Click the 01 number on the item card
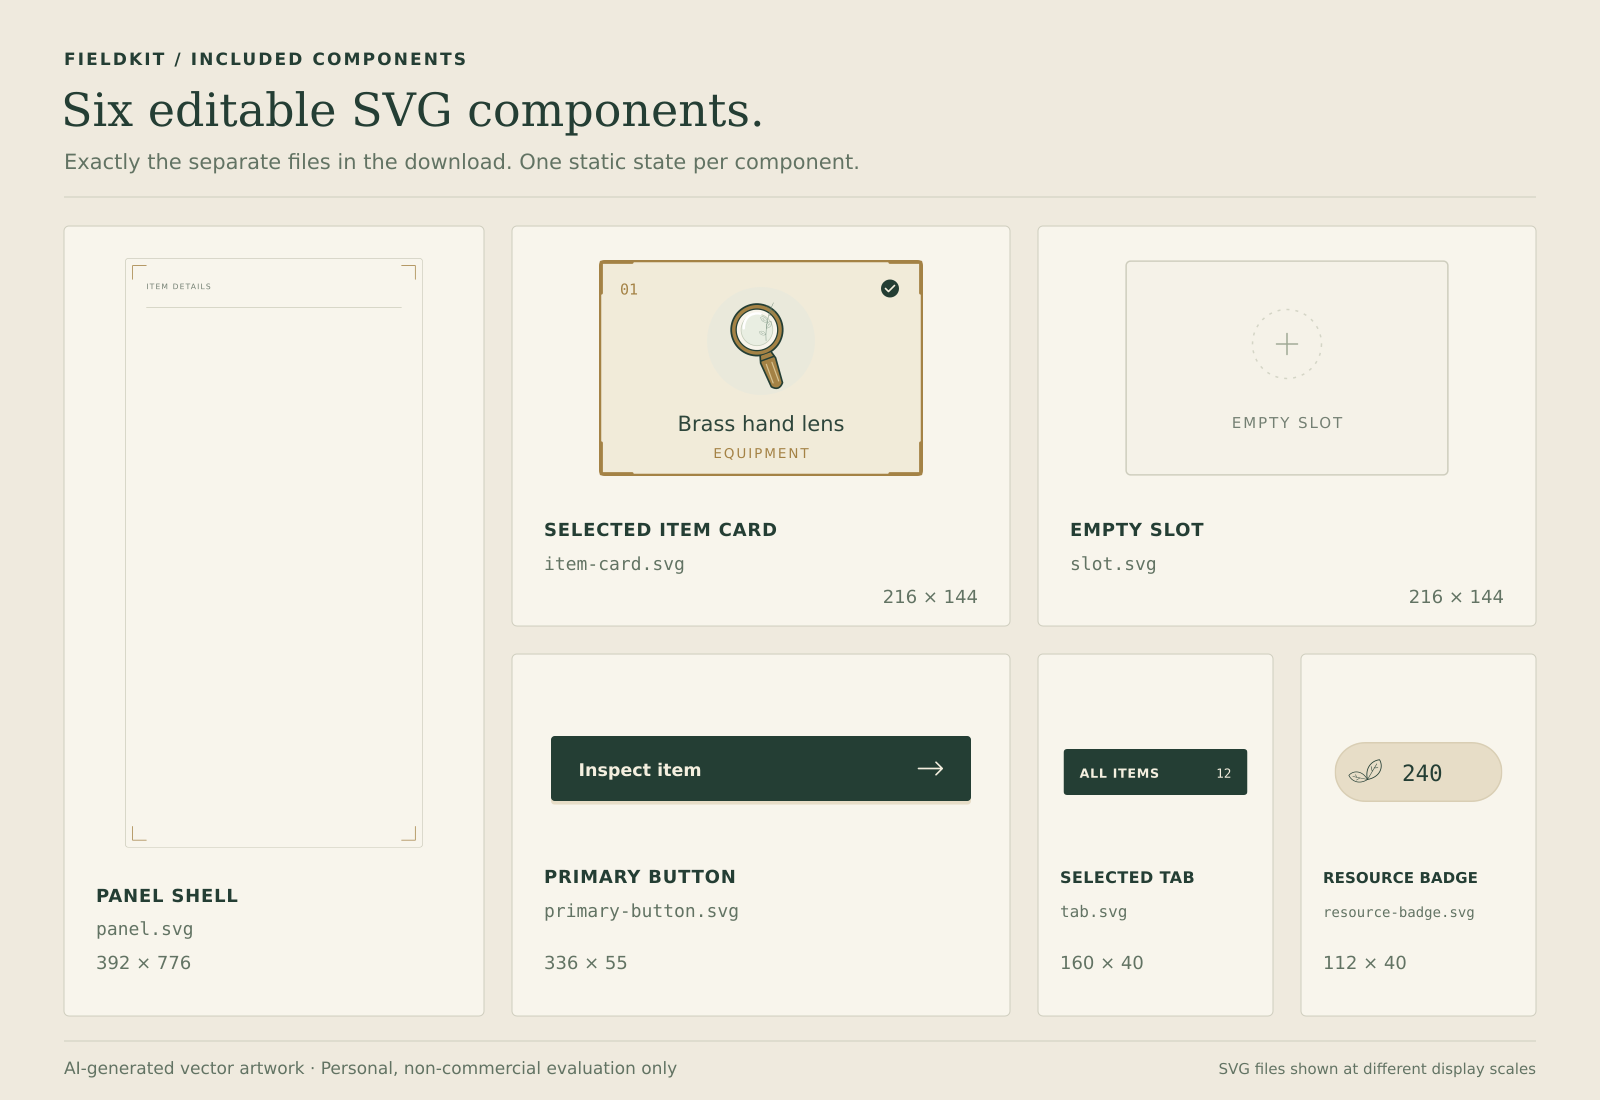The image size is (1600, 1100). point(629,290)
